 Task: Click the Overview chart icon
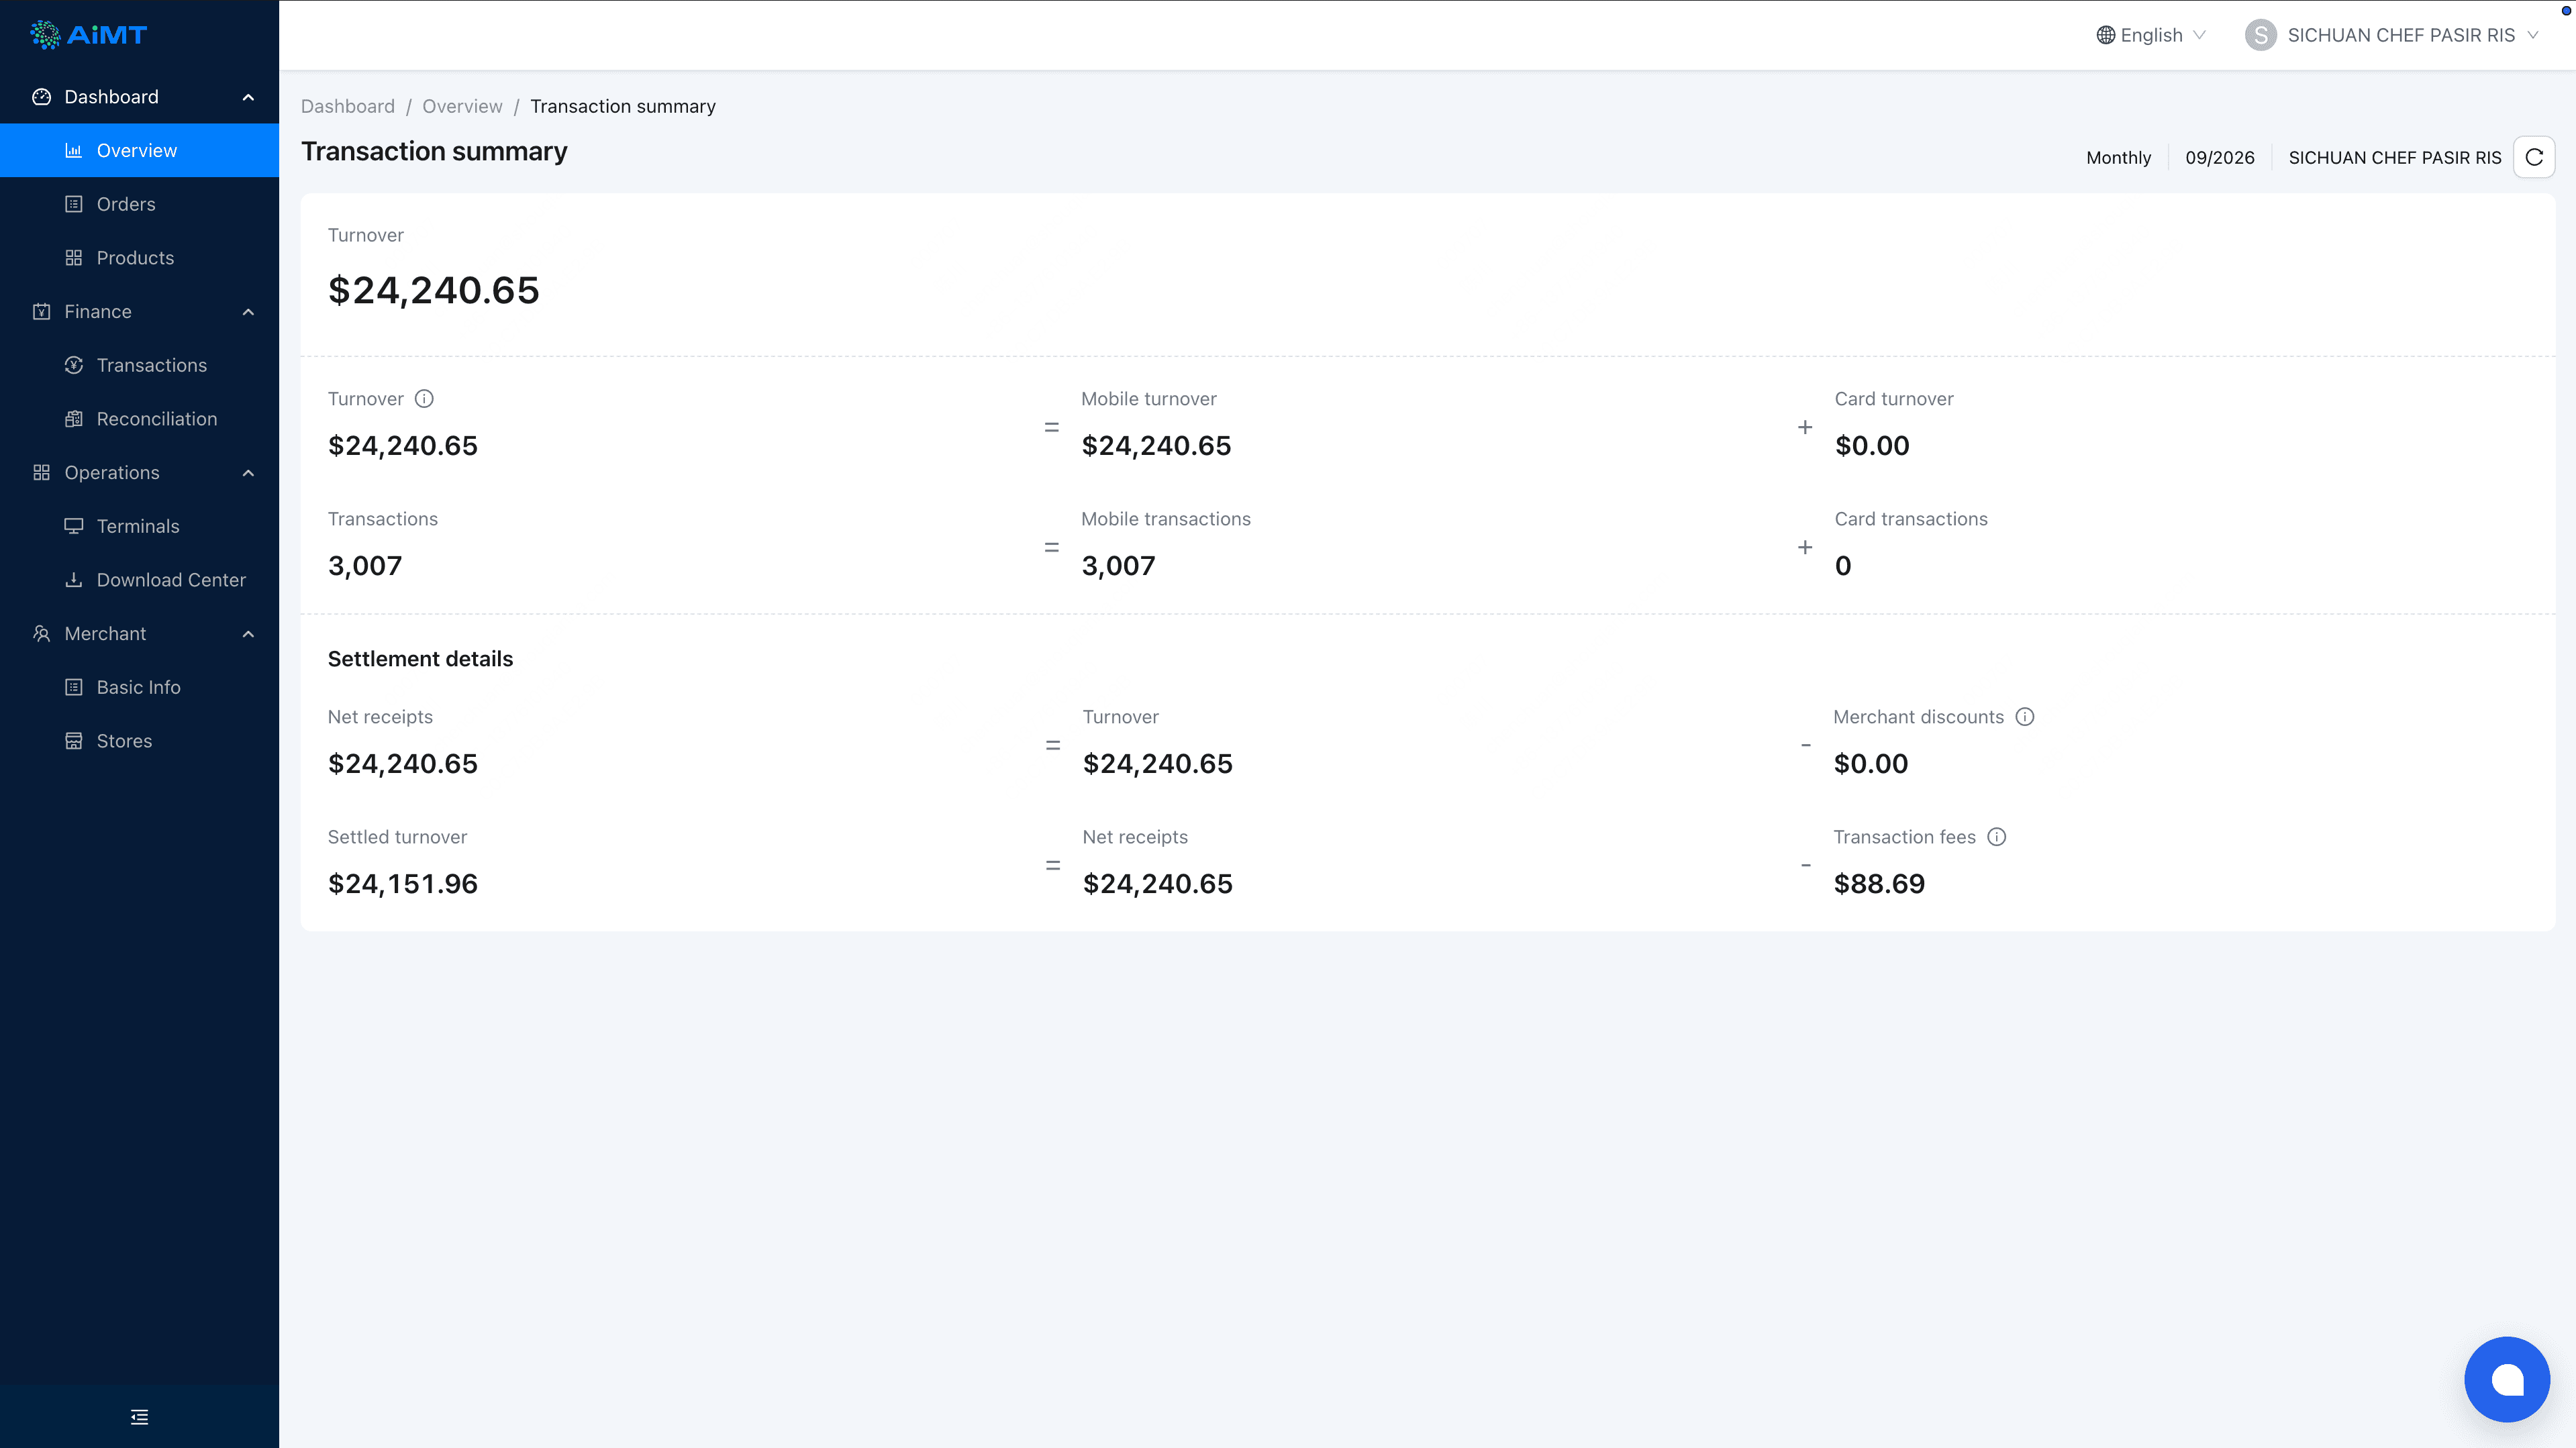73,151
